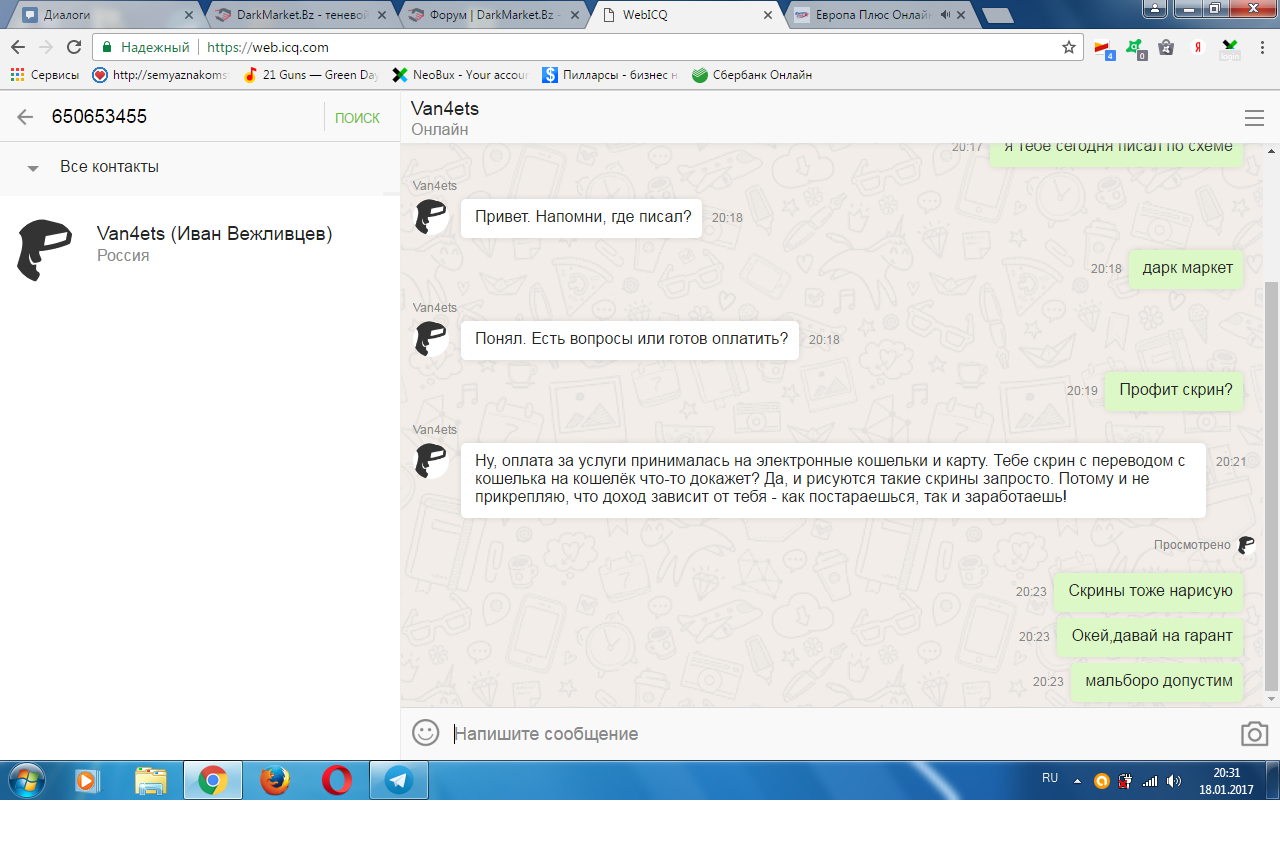Open the "21 Guns — Green Day" bookmark
Screen dimensions: 1280x850
(x=311, y=75)
